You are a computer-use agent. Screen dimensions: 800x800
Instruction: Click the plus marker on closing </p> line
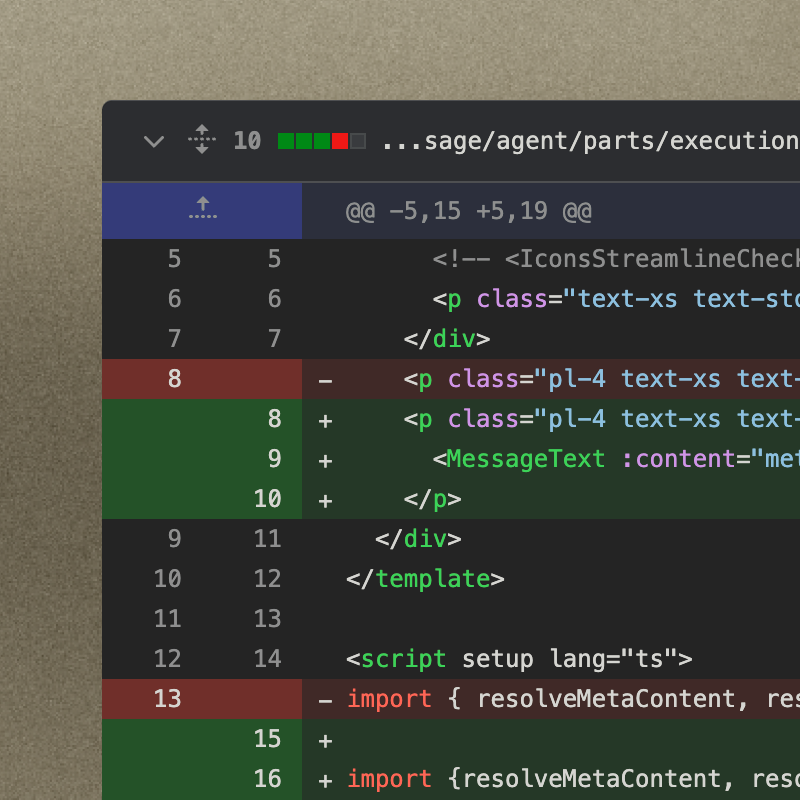coord(325,499)
